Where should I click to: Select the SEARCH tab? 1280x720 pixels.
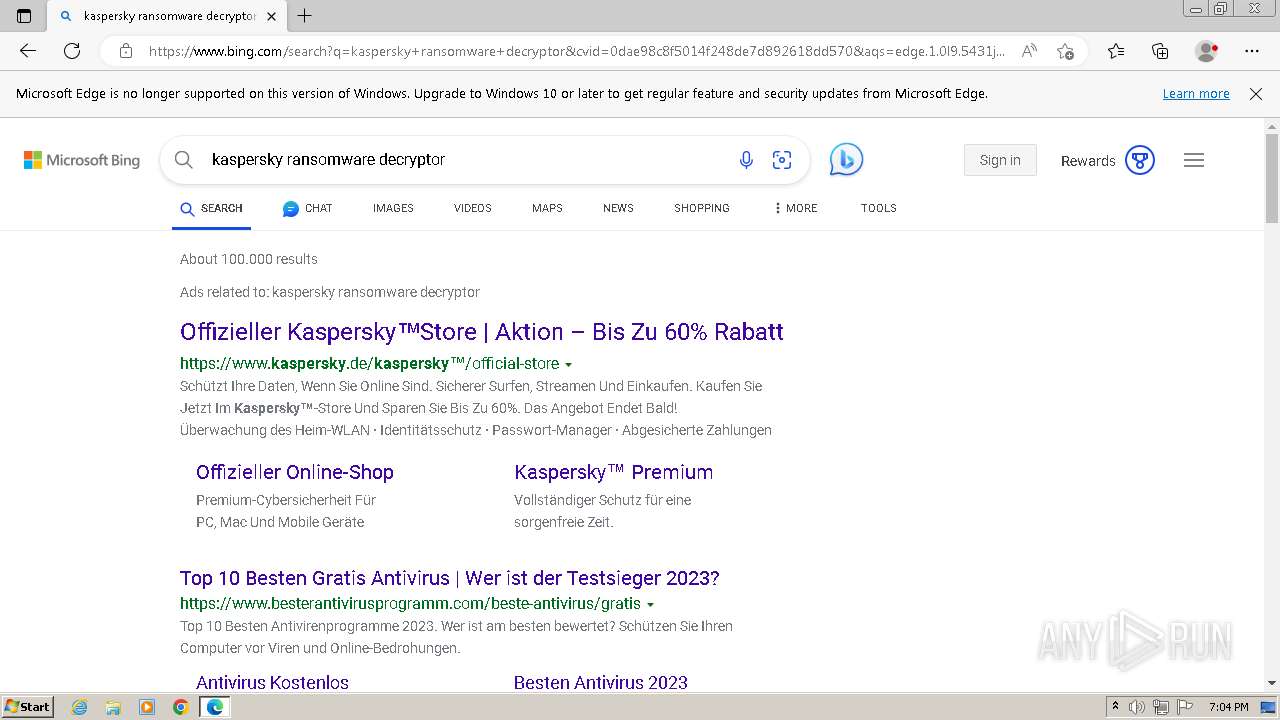point(211,208)
